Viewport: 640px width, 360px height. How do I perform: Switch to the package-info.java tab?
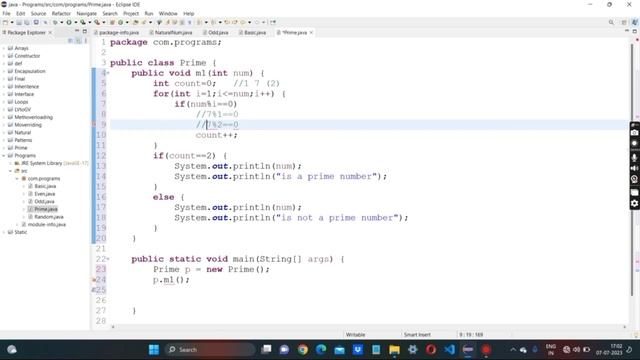point(116,32)
